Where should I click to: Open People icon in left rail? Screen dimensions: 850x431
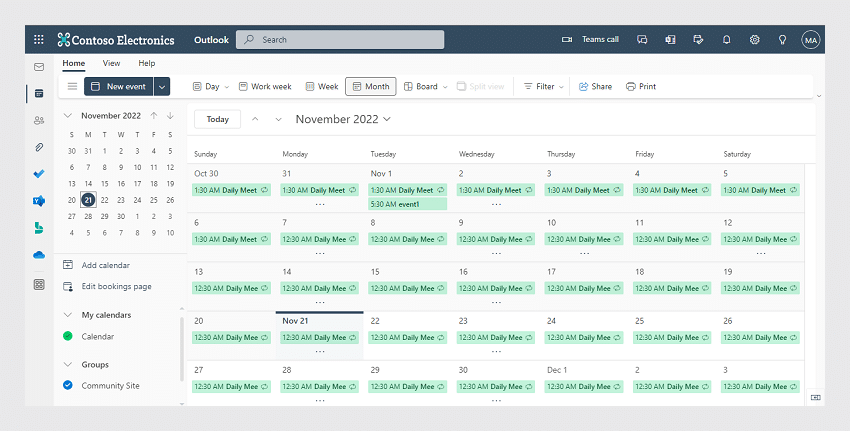pyautogui.click(x=39, y=120)
